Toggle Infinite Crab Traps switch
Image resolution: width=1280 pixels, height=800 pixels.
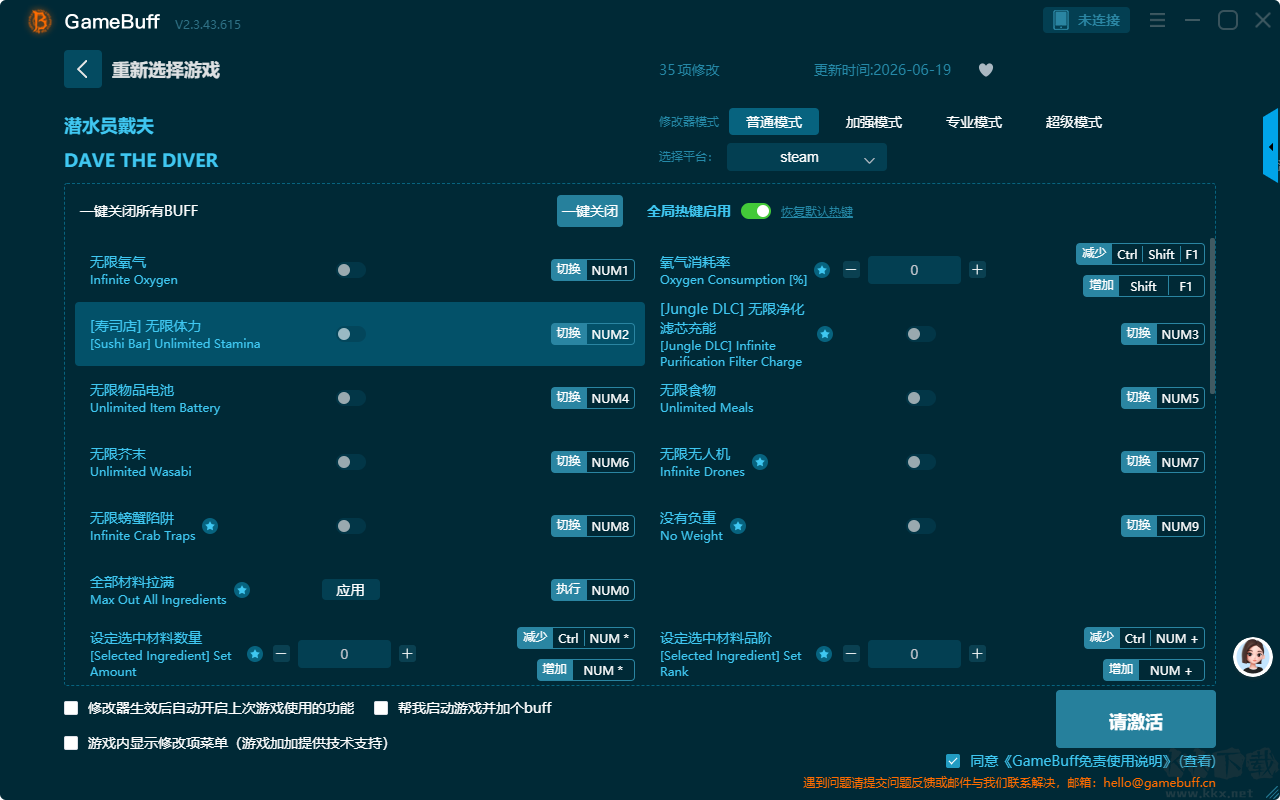pos(351,526)
